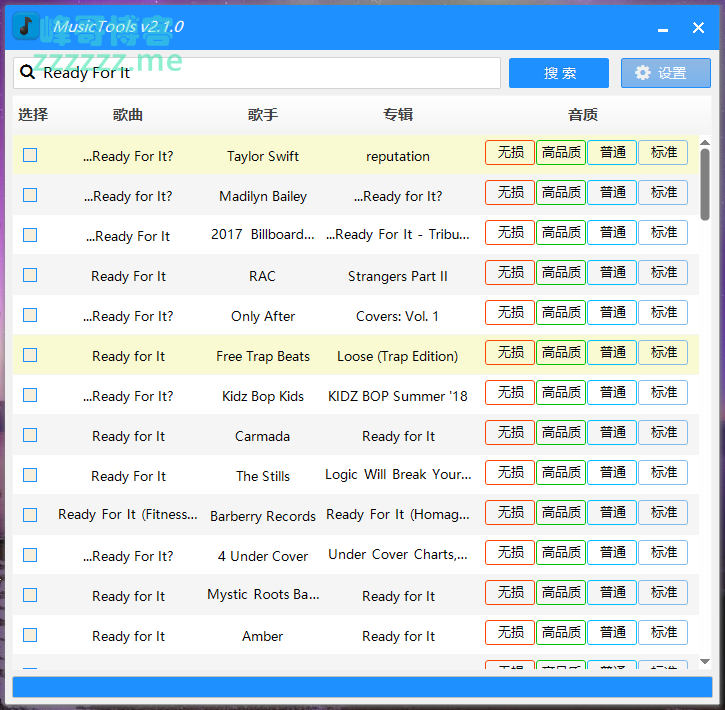
Task: Tick the checkbox for Taylor Swift song
Action: [30, 155]
